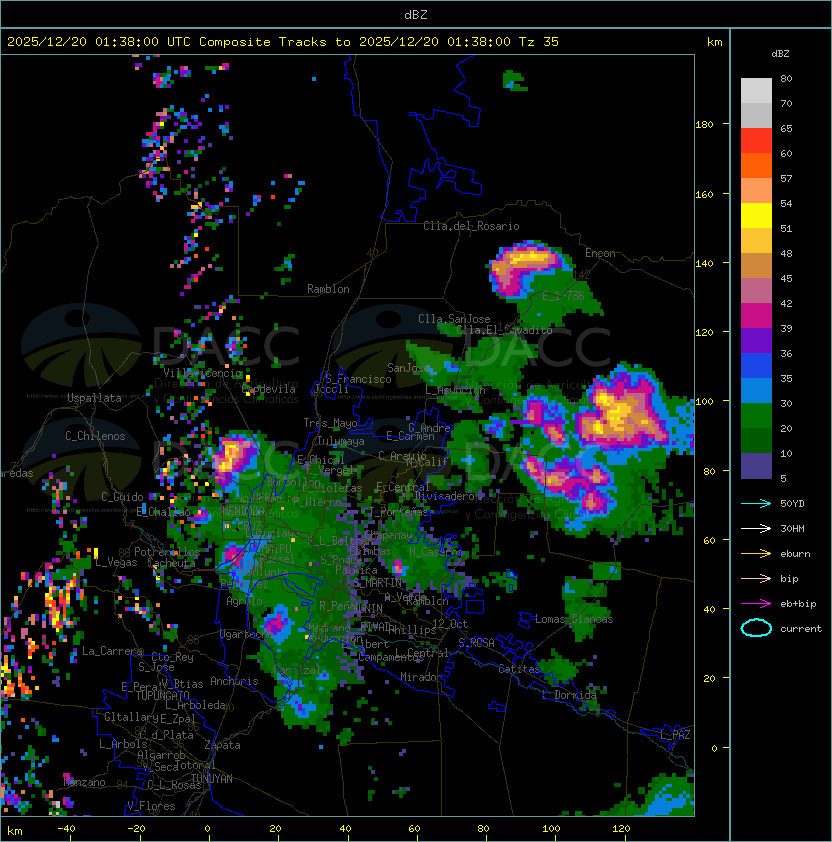The image size is (832, 842).
Task: Click the '180' km tick on vertical axis
Action: (x=704, y=125)
